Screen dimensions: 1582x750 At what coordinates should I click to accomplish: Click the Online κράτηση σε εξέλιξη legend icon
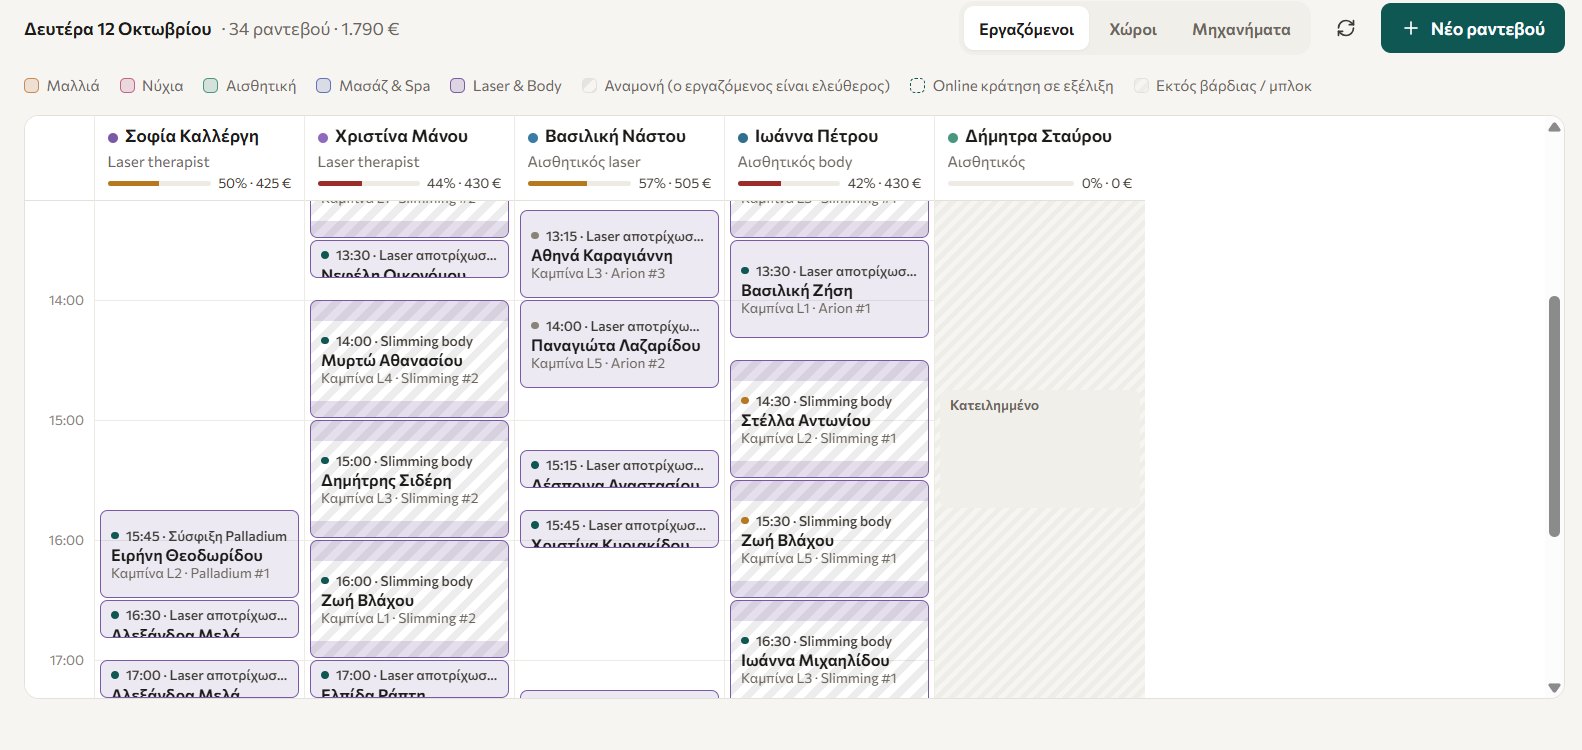coord(917,86)
